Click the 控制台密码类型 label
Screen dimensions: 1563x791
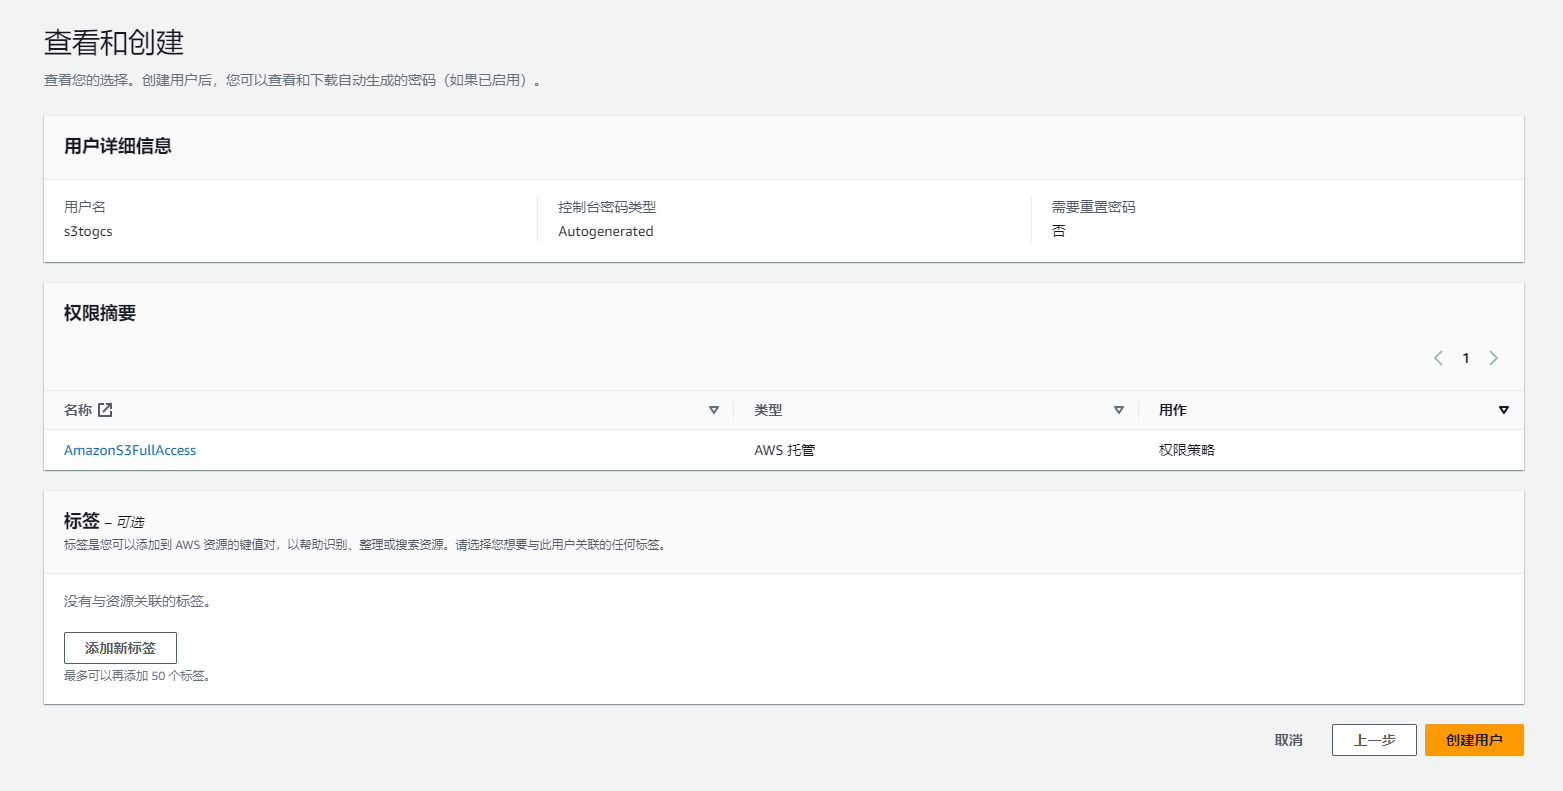(607, 207)
